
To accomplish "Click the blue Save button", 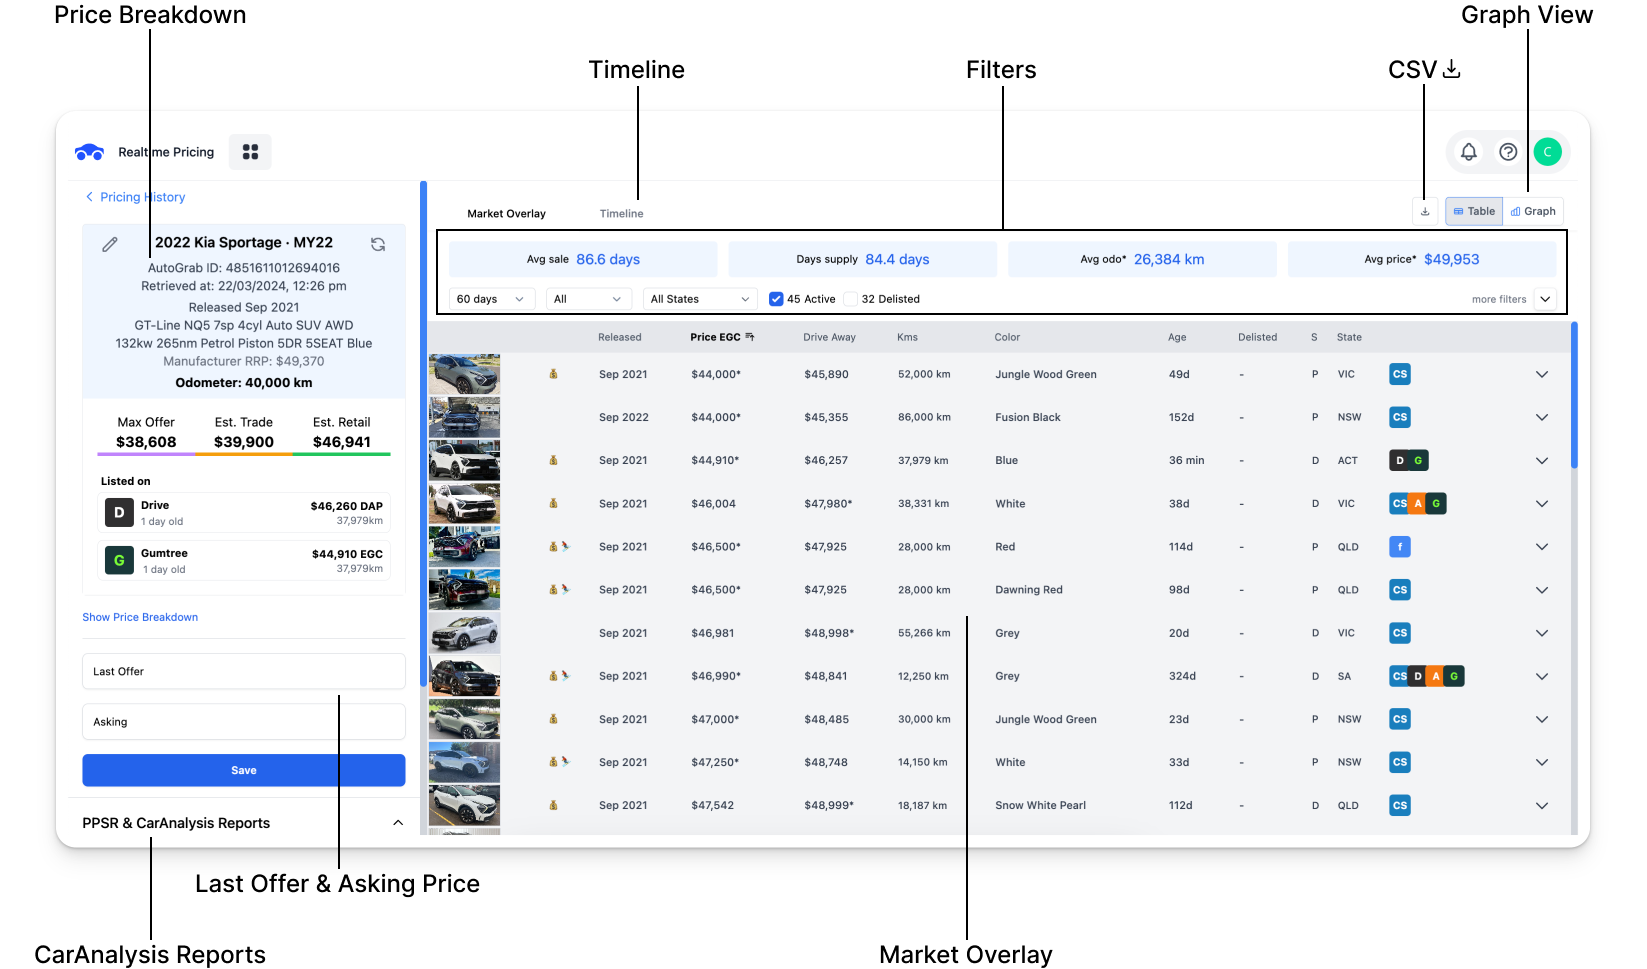I will 244,770.
